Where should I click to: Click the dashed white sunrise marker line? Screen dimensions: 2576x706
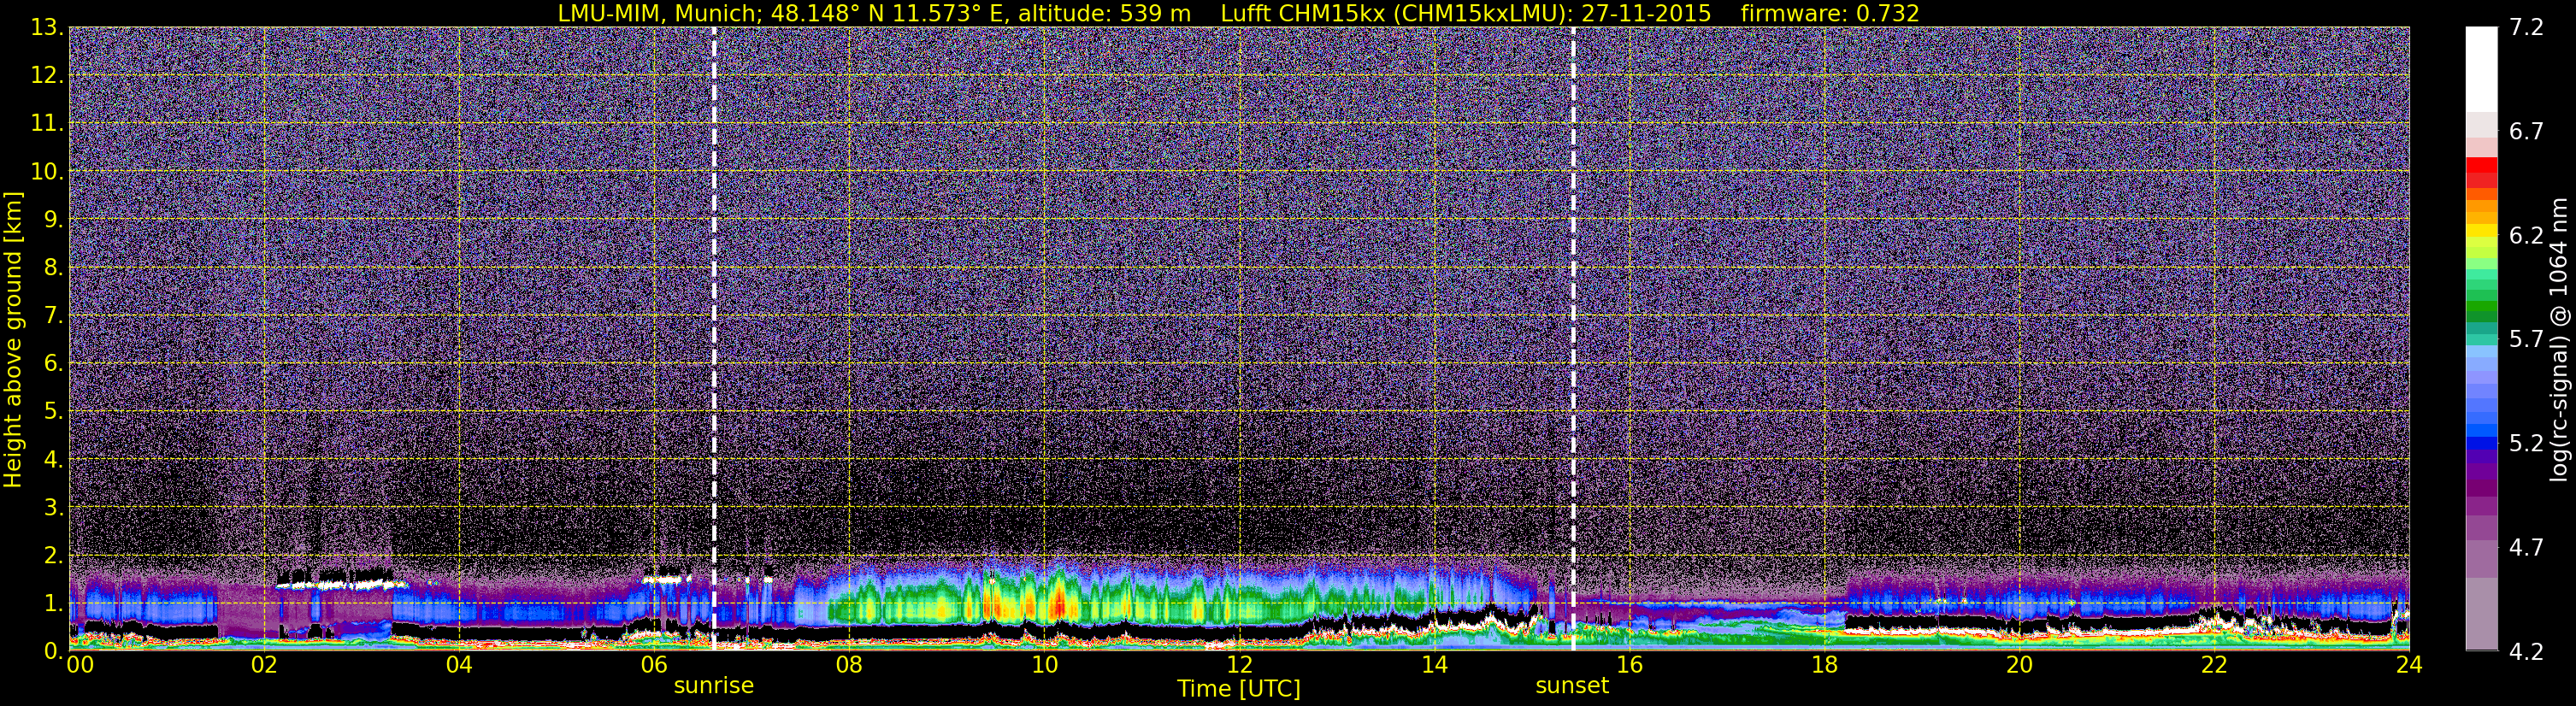point(714,339)
